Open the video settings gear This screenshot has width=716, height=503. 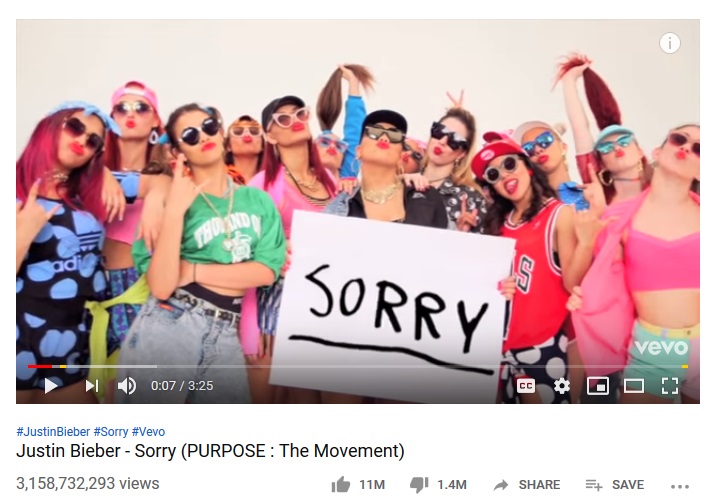562,386
